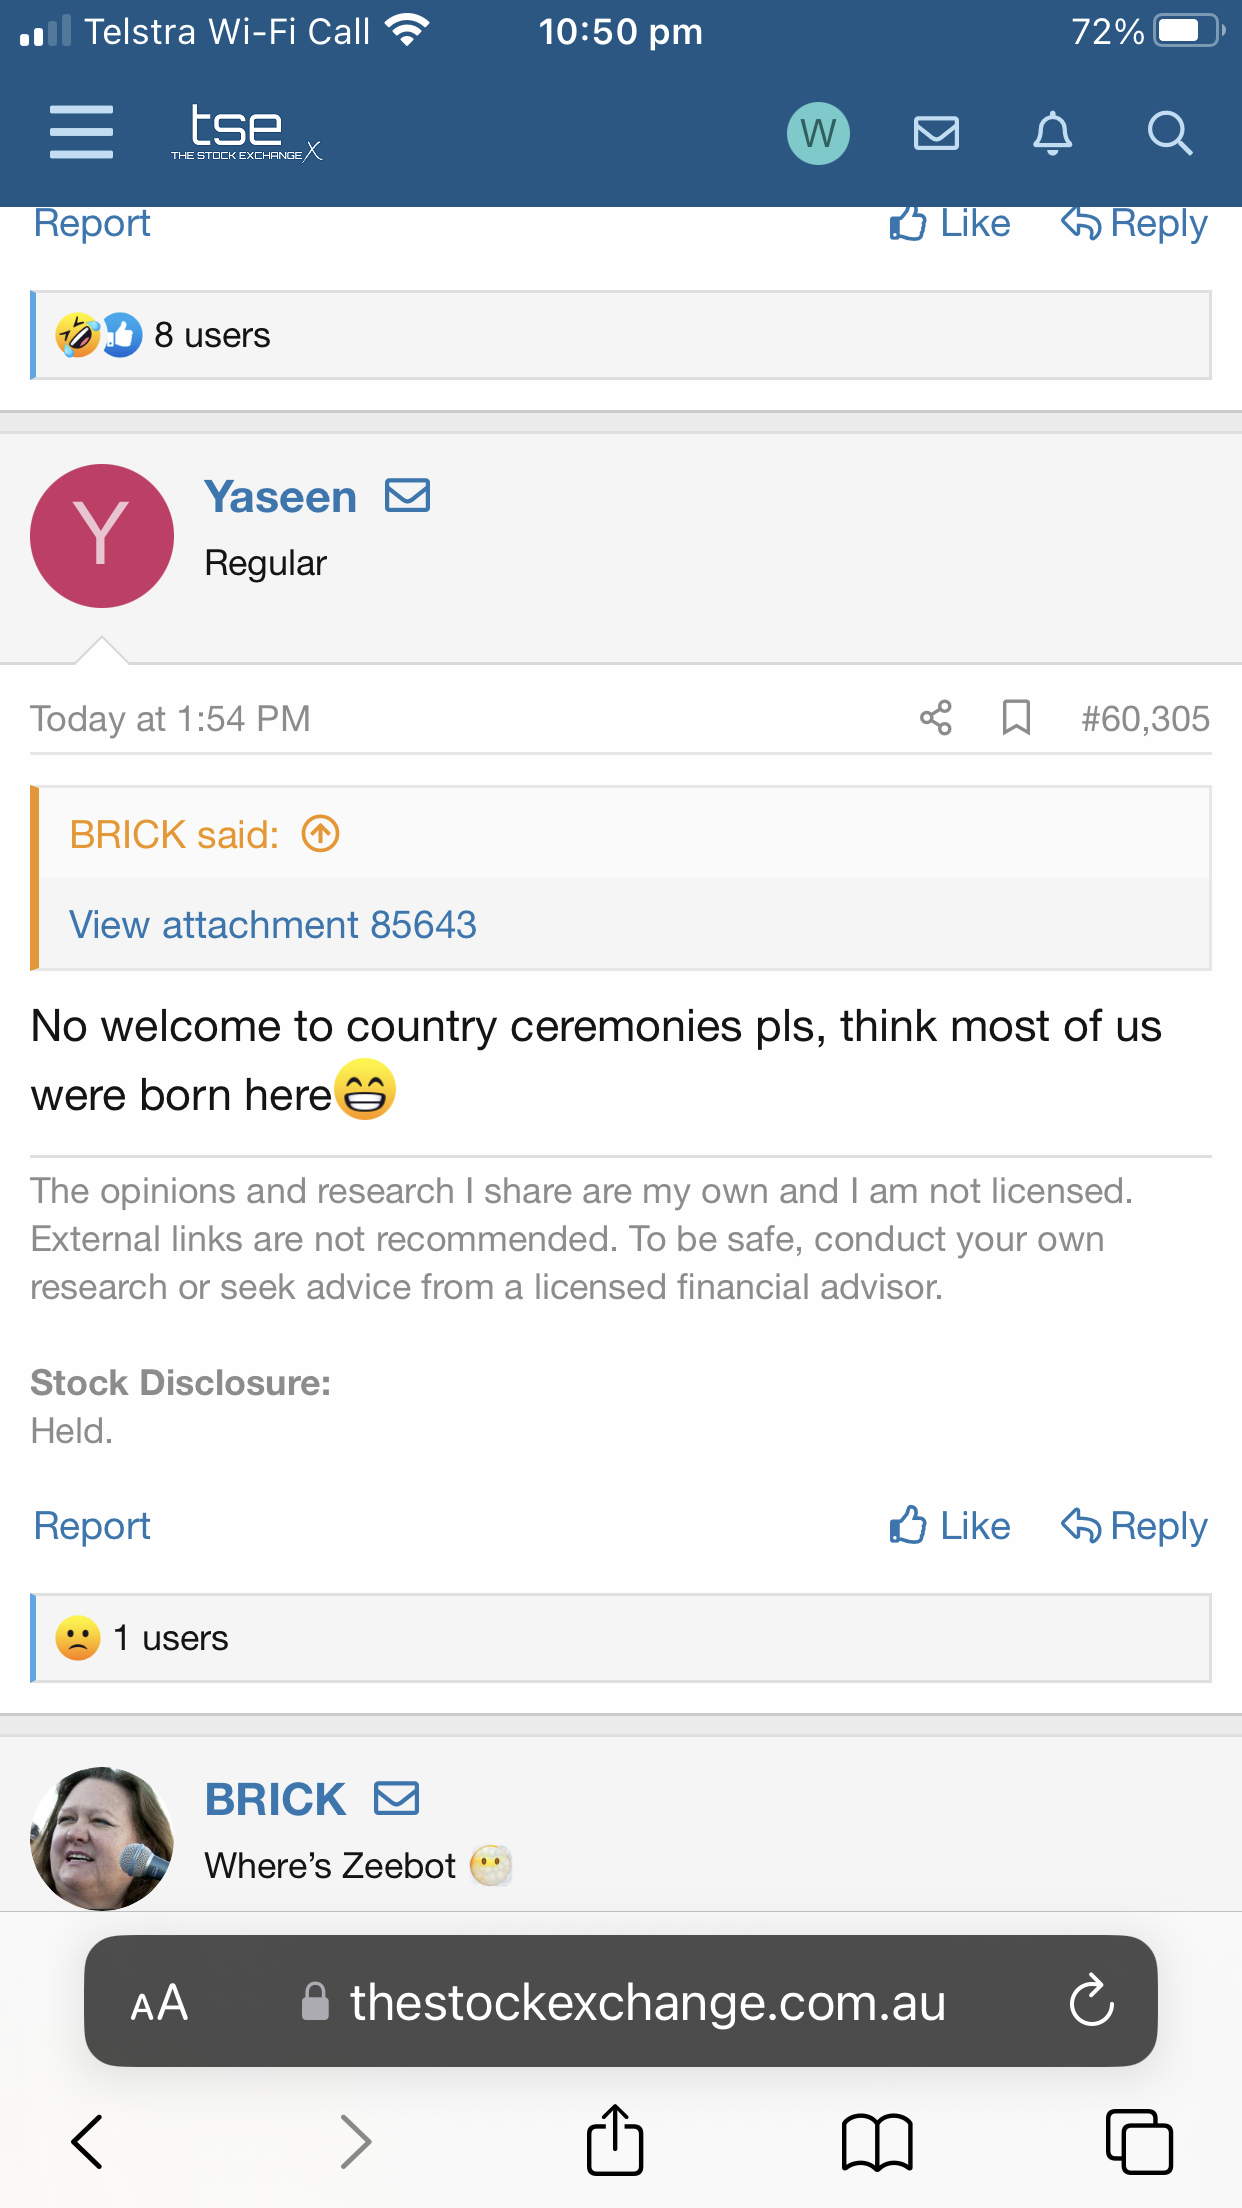Reply to Yaseen's post

click(1134, 1525)
